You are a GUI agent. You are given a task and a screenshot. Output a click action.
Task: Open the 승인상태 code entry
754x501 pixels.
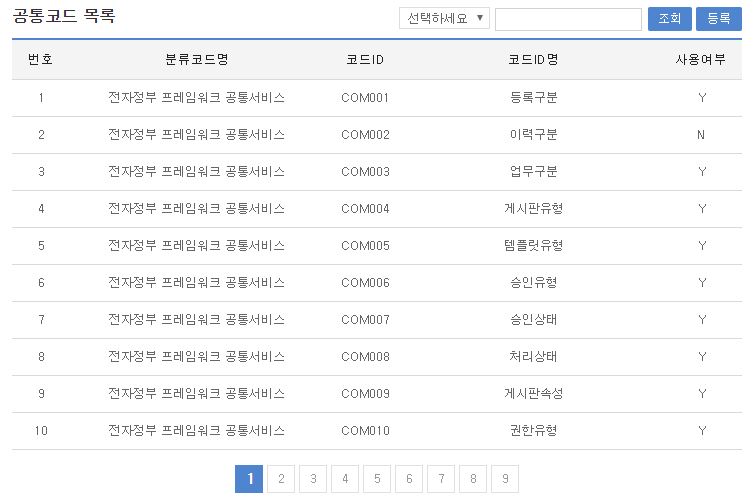tap(533, 320)
